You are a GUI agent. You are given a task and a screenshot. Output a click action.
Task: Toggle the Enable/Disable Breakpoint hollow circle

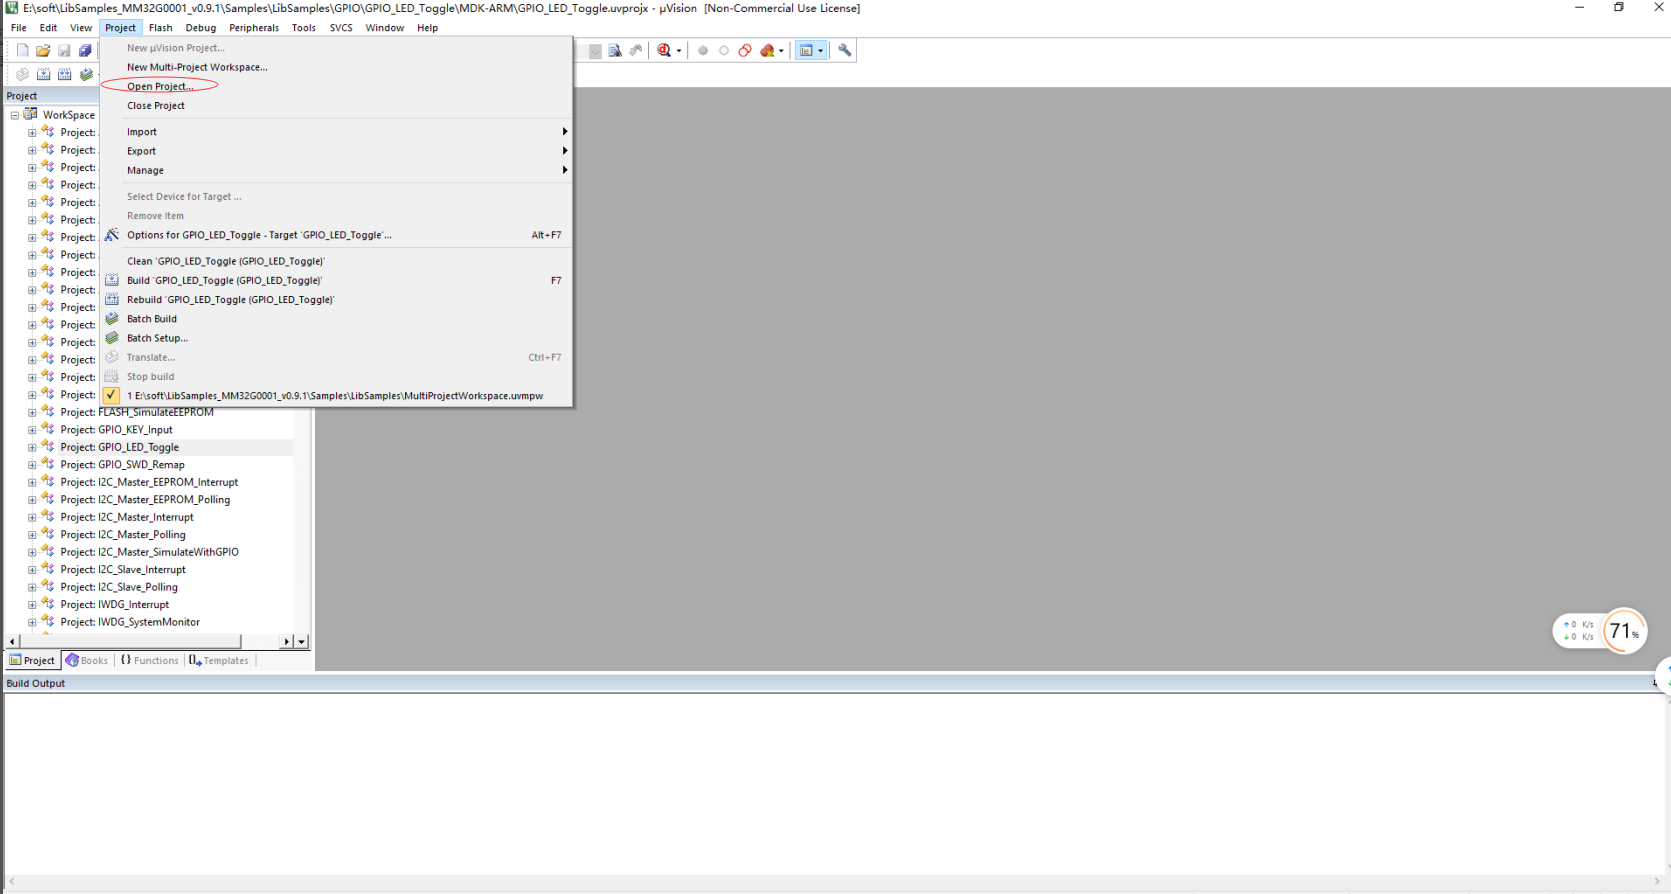click(x=724, y=50)
